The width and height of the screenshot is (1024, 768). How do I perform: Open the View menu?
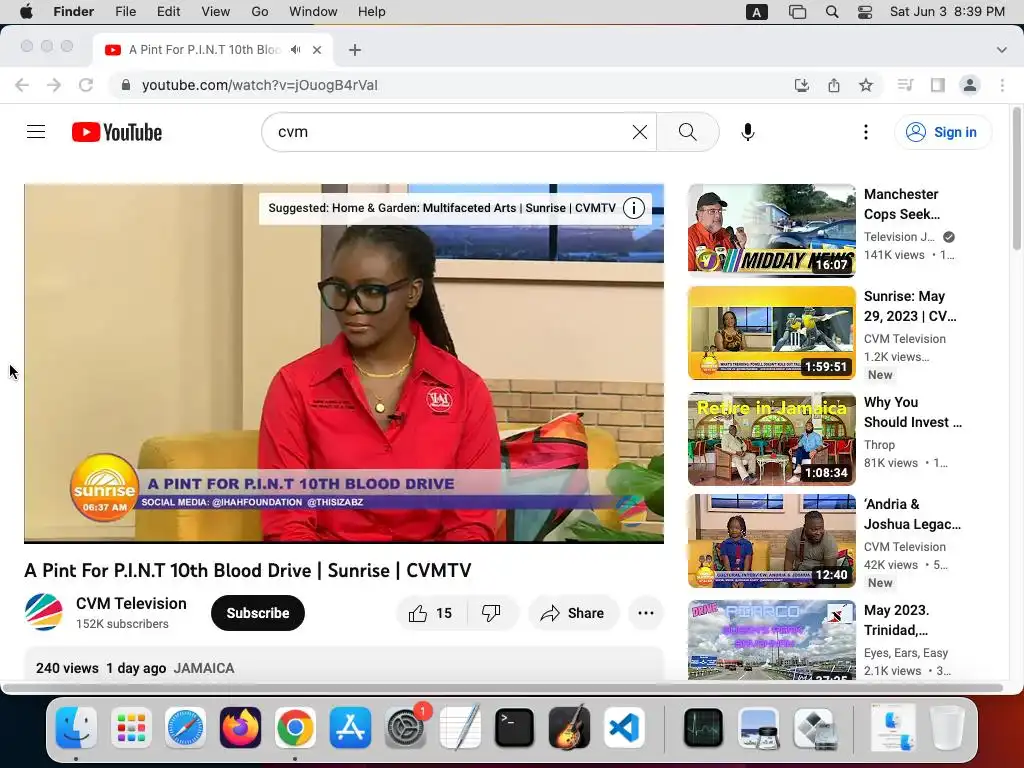click(x=216, y=12)
